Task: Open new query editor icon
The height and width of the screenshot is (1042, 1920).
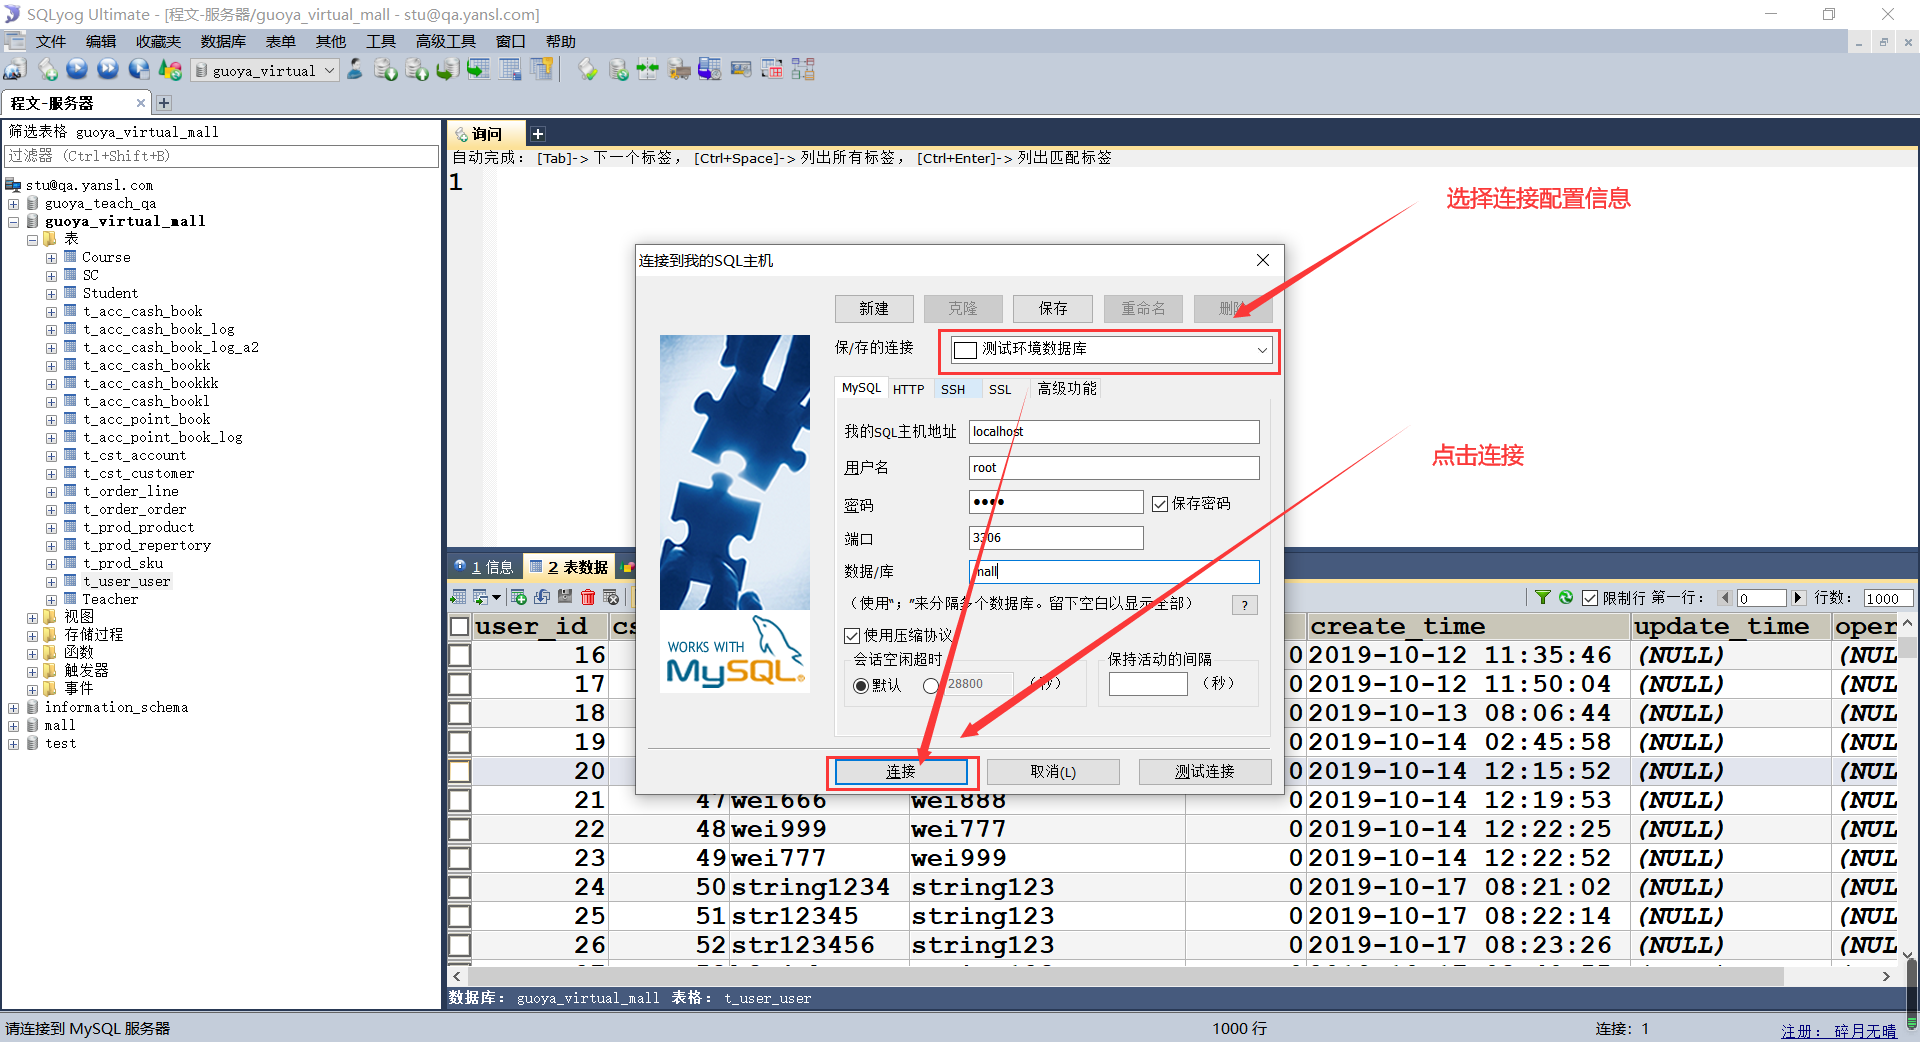Action: click(47, 69)
